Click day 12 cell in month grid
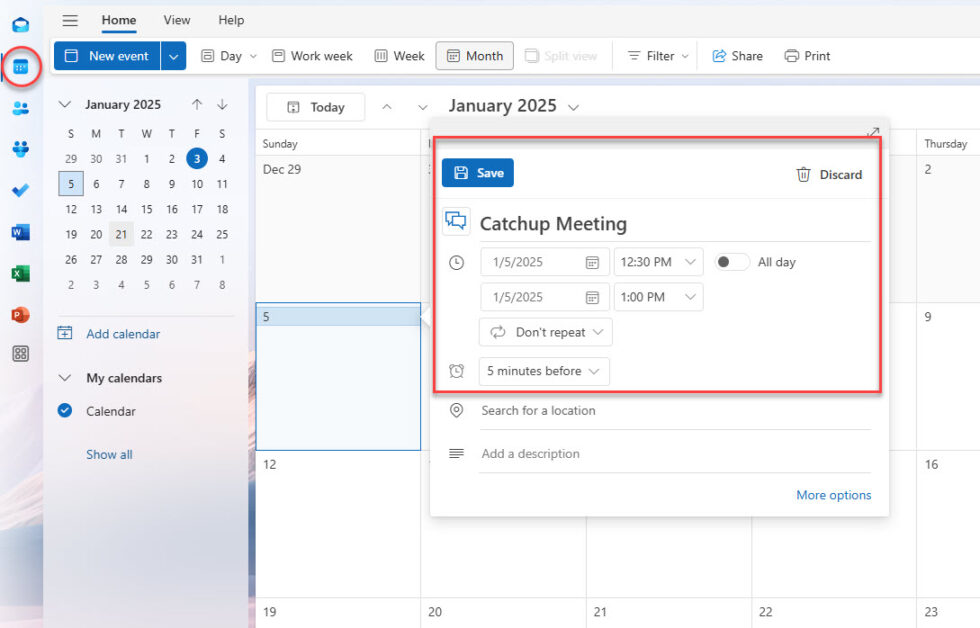 (338, 524)
